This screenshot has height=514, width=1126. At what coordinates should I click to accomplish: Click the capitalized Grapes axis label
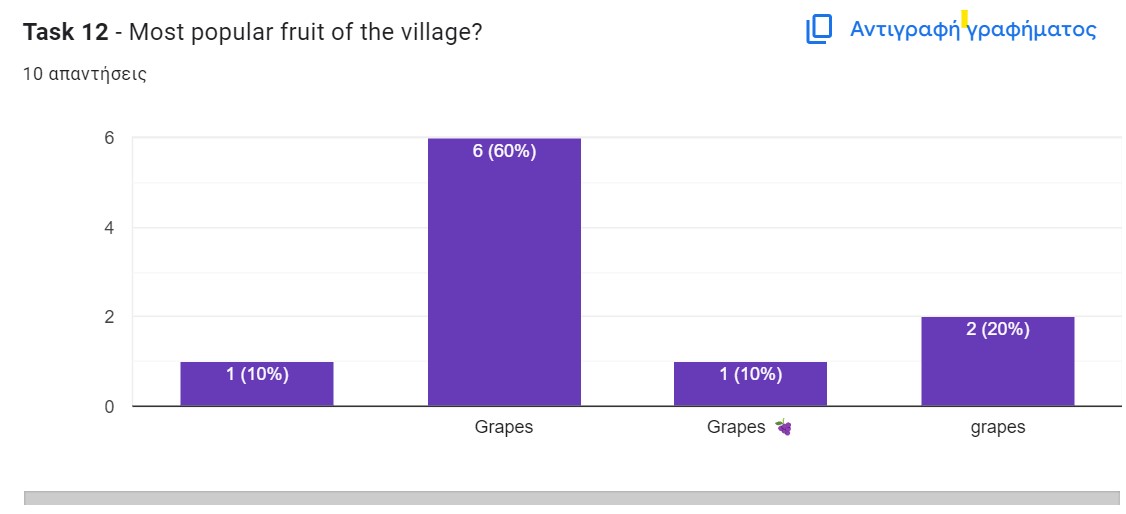(504, 428)
